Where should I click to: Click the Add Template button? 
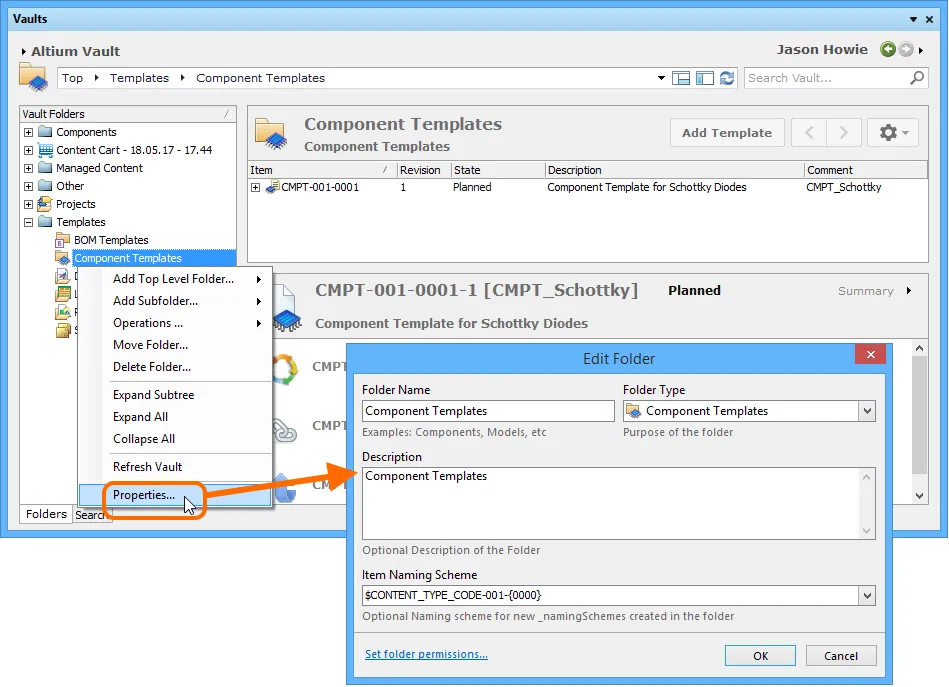(727, 133)
